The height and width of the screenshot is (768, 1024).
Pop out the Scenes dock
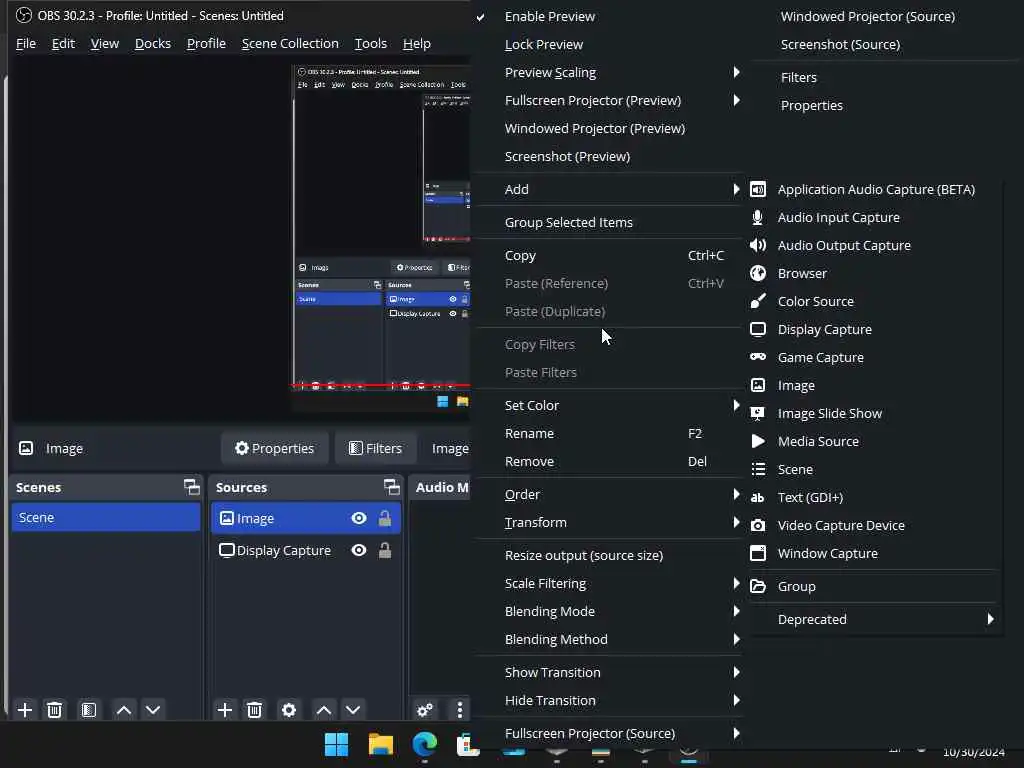pos(191,487)
